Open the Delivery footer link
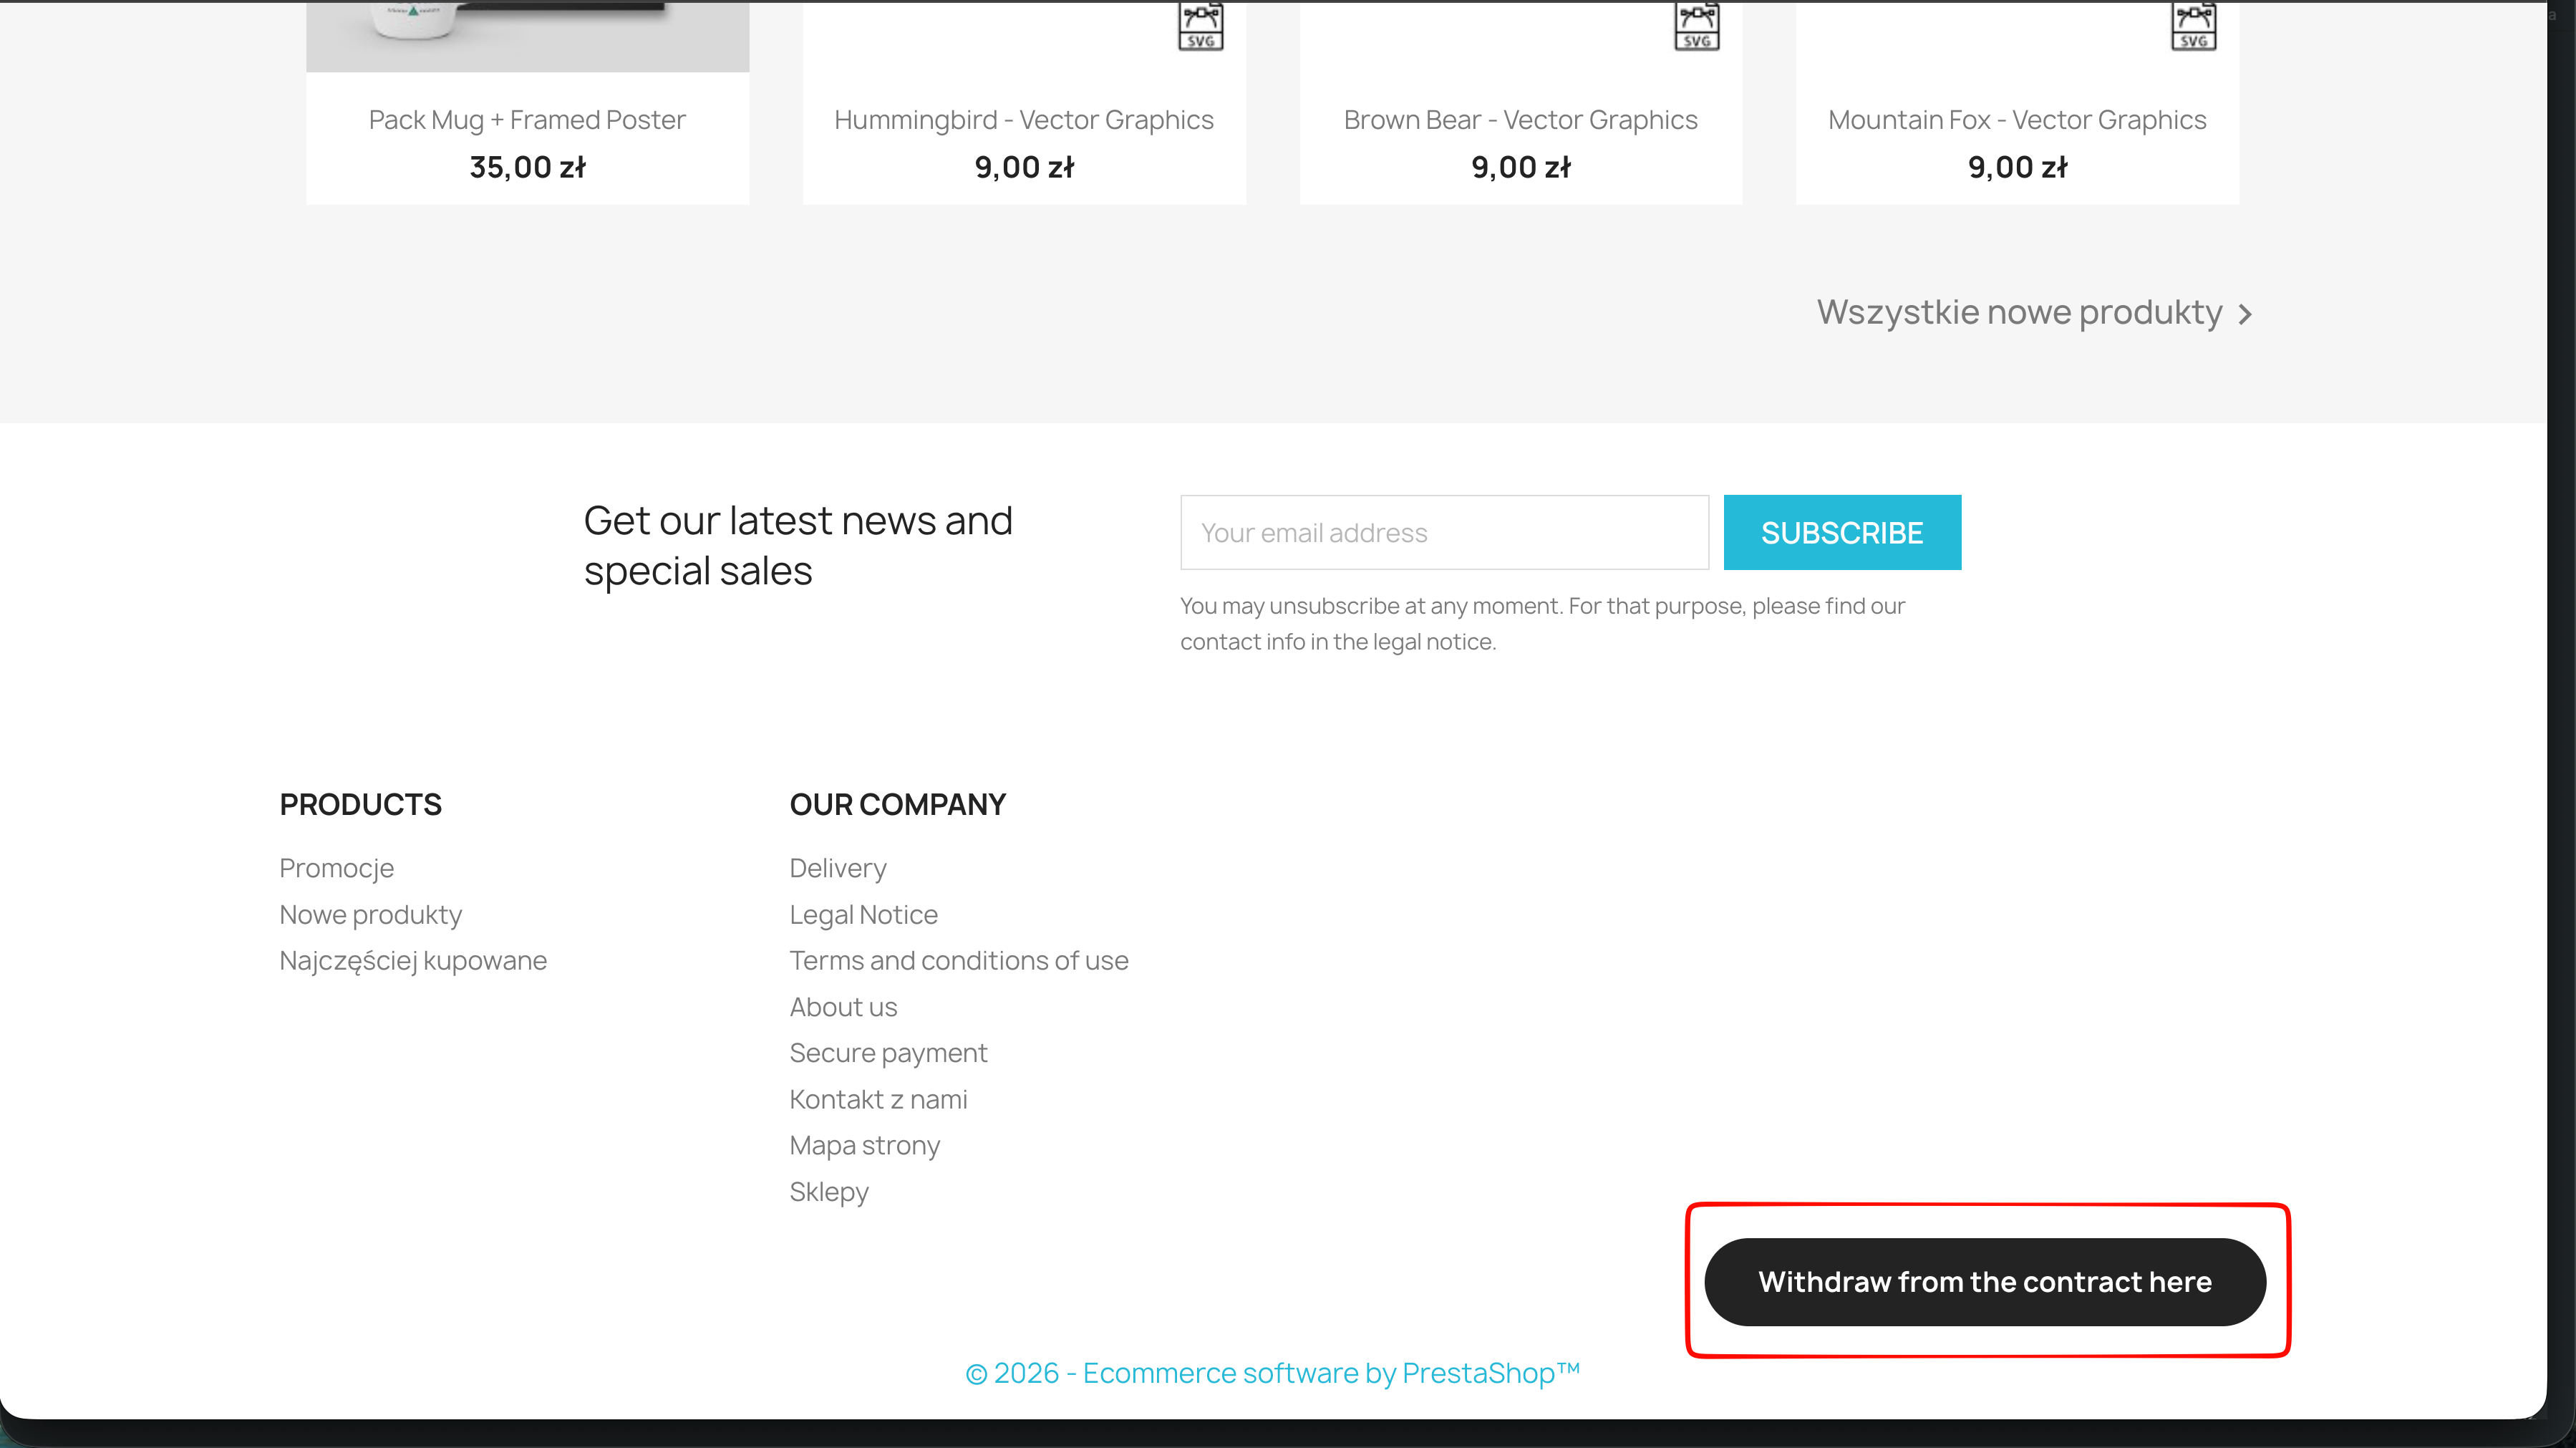 pos(837,868)
